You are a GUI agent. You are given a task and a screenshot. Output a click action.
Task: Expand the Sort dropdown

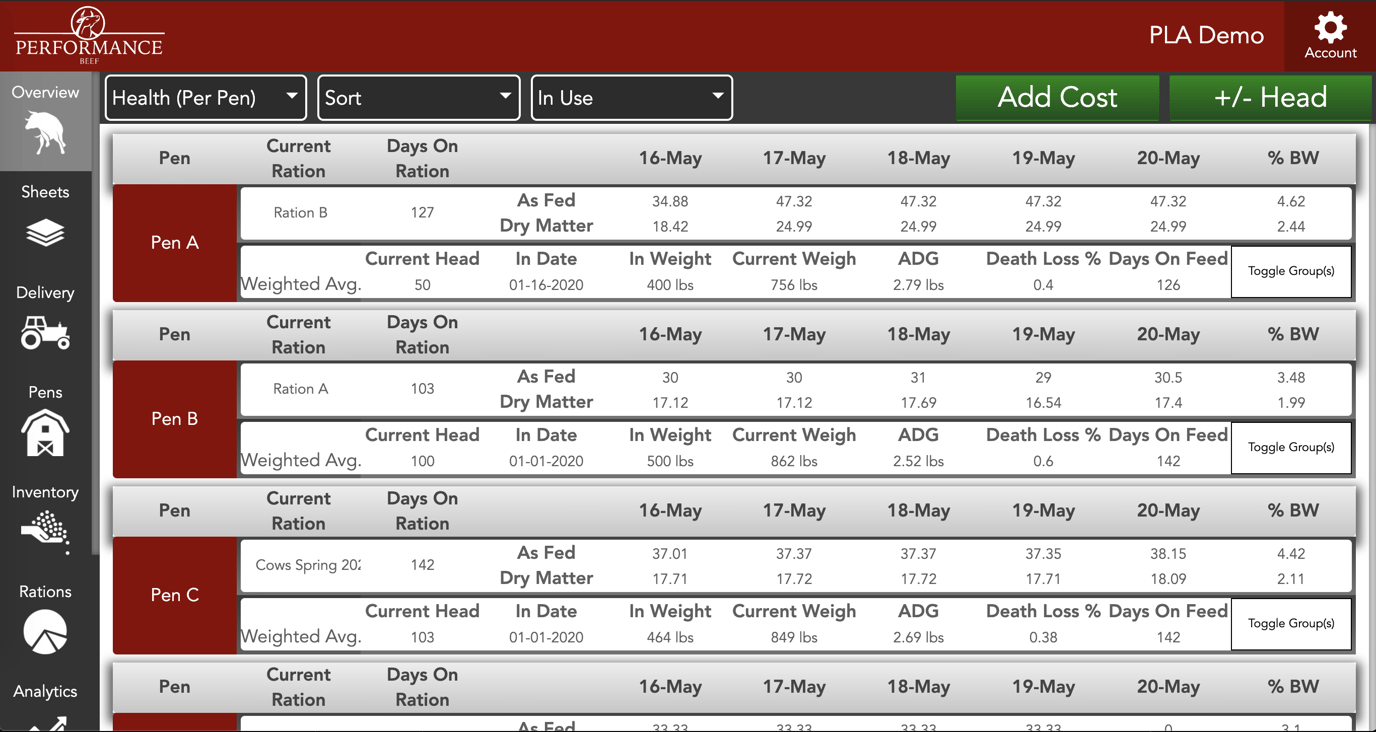pos(418,98)
